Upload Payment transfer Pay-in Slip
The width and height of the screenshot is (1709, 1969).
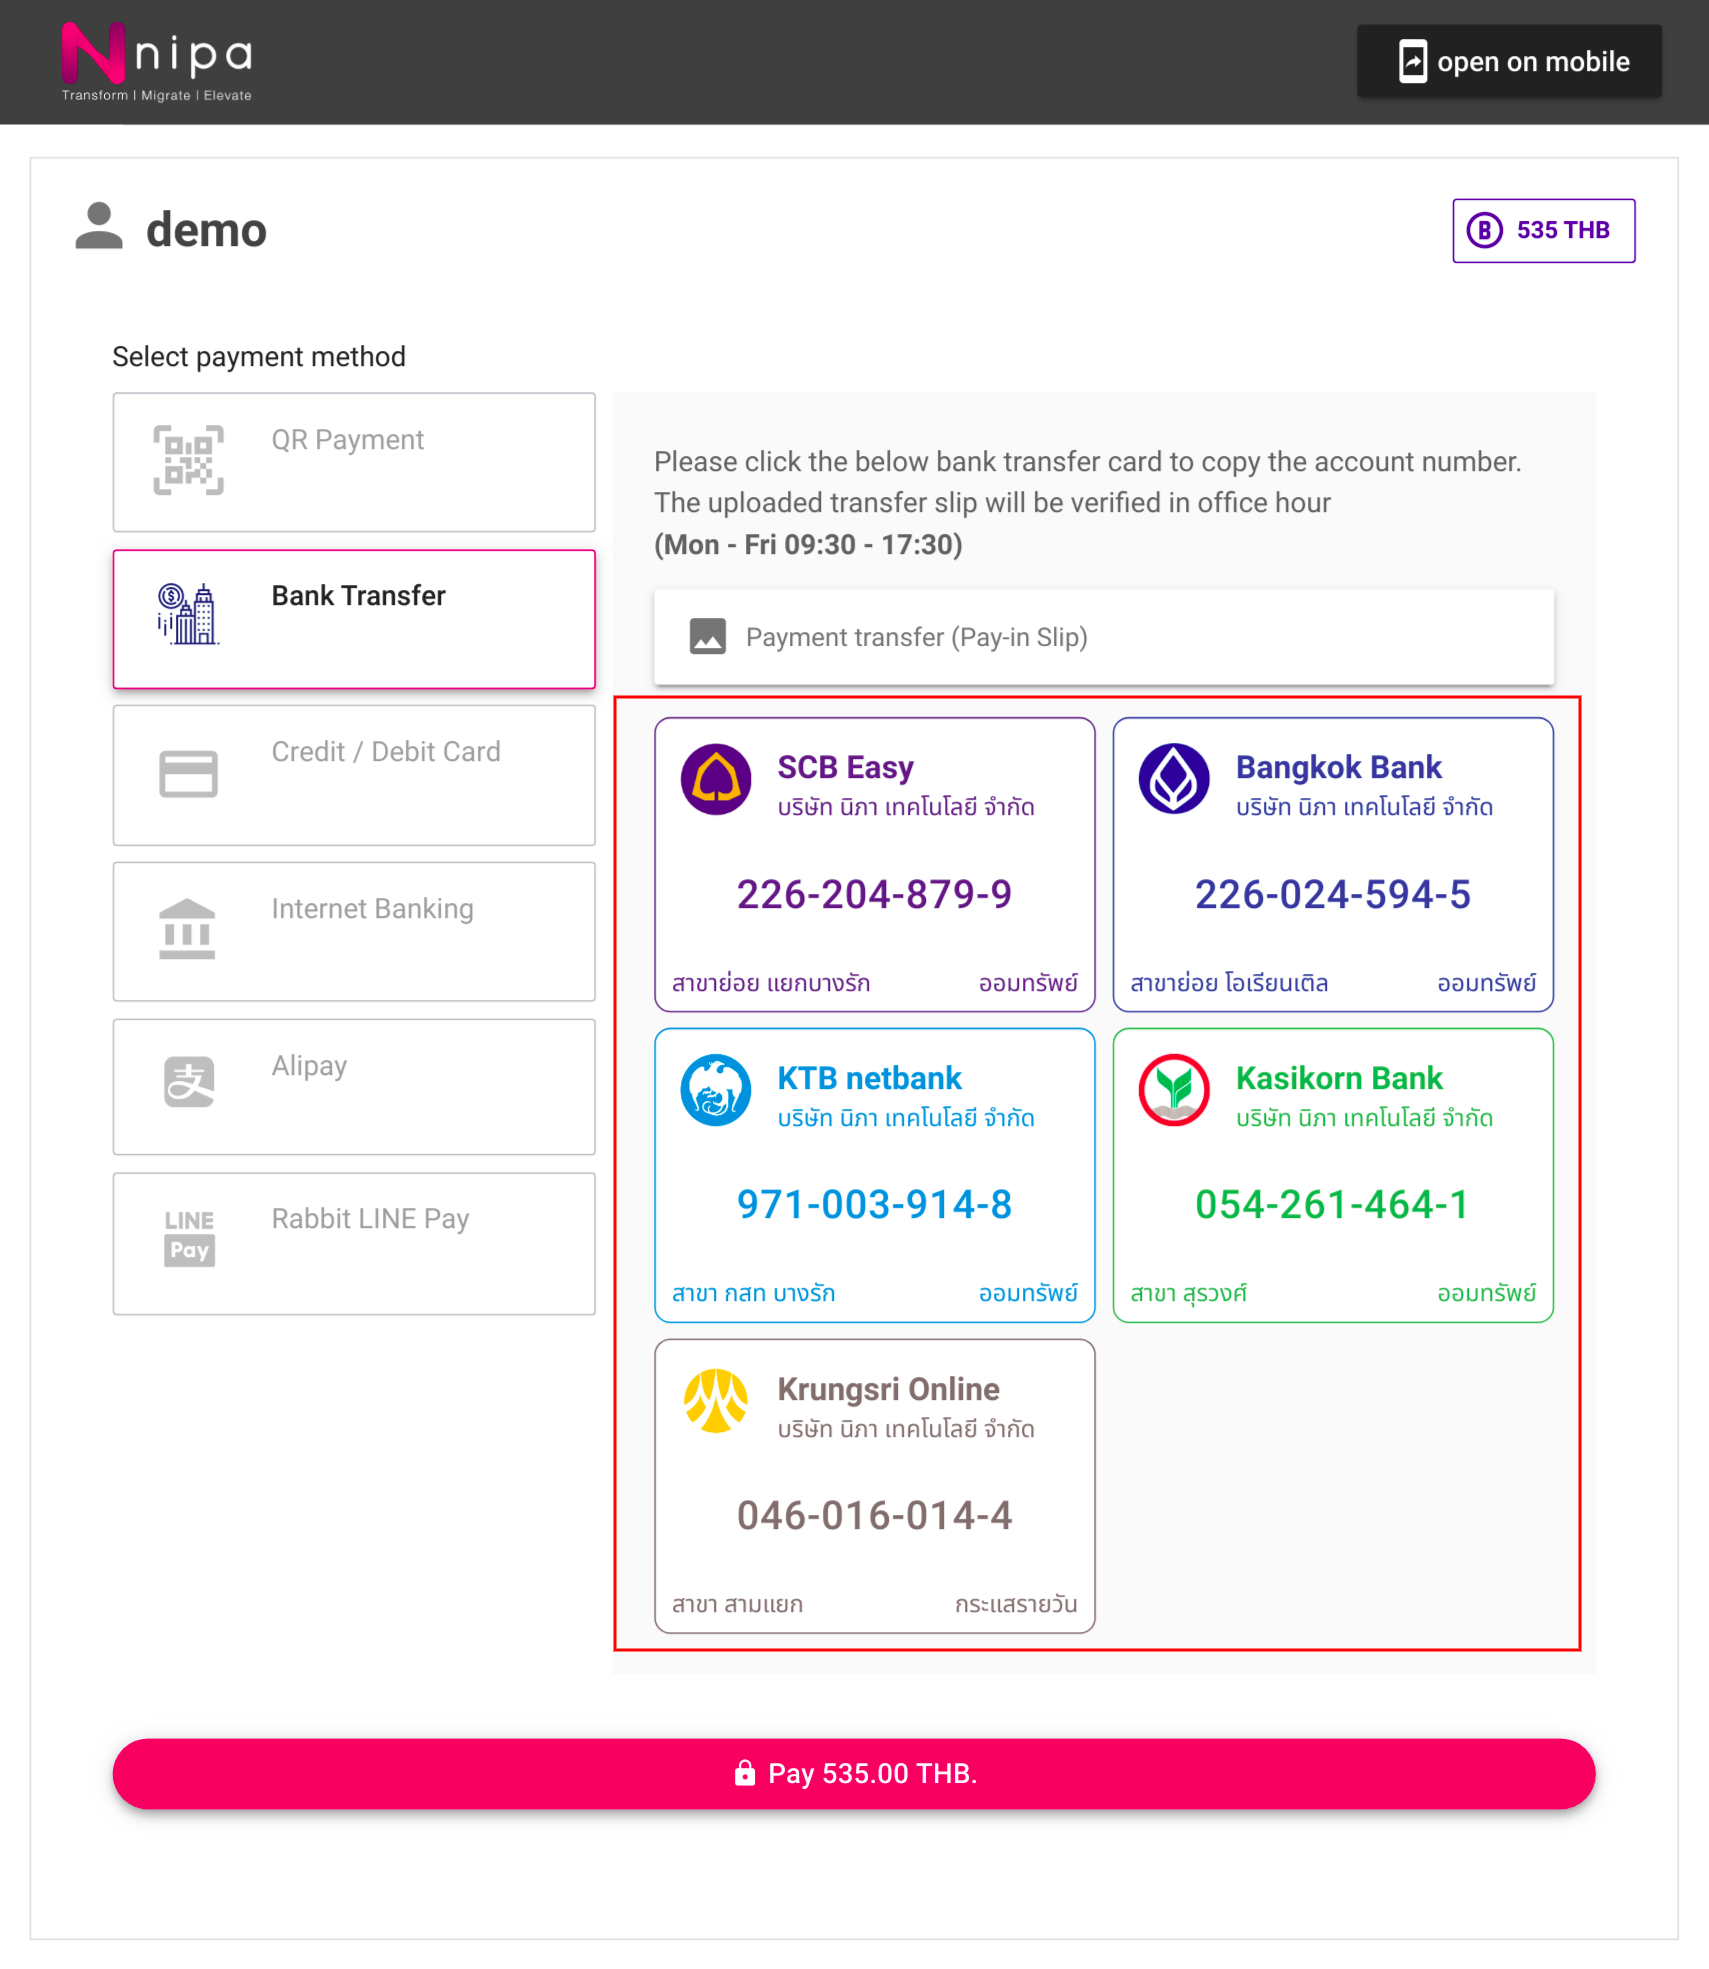point(1104,637)
